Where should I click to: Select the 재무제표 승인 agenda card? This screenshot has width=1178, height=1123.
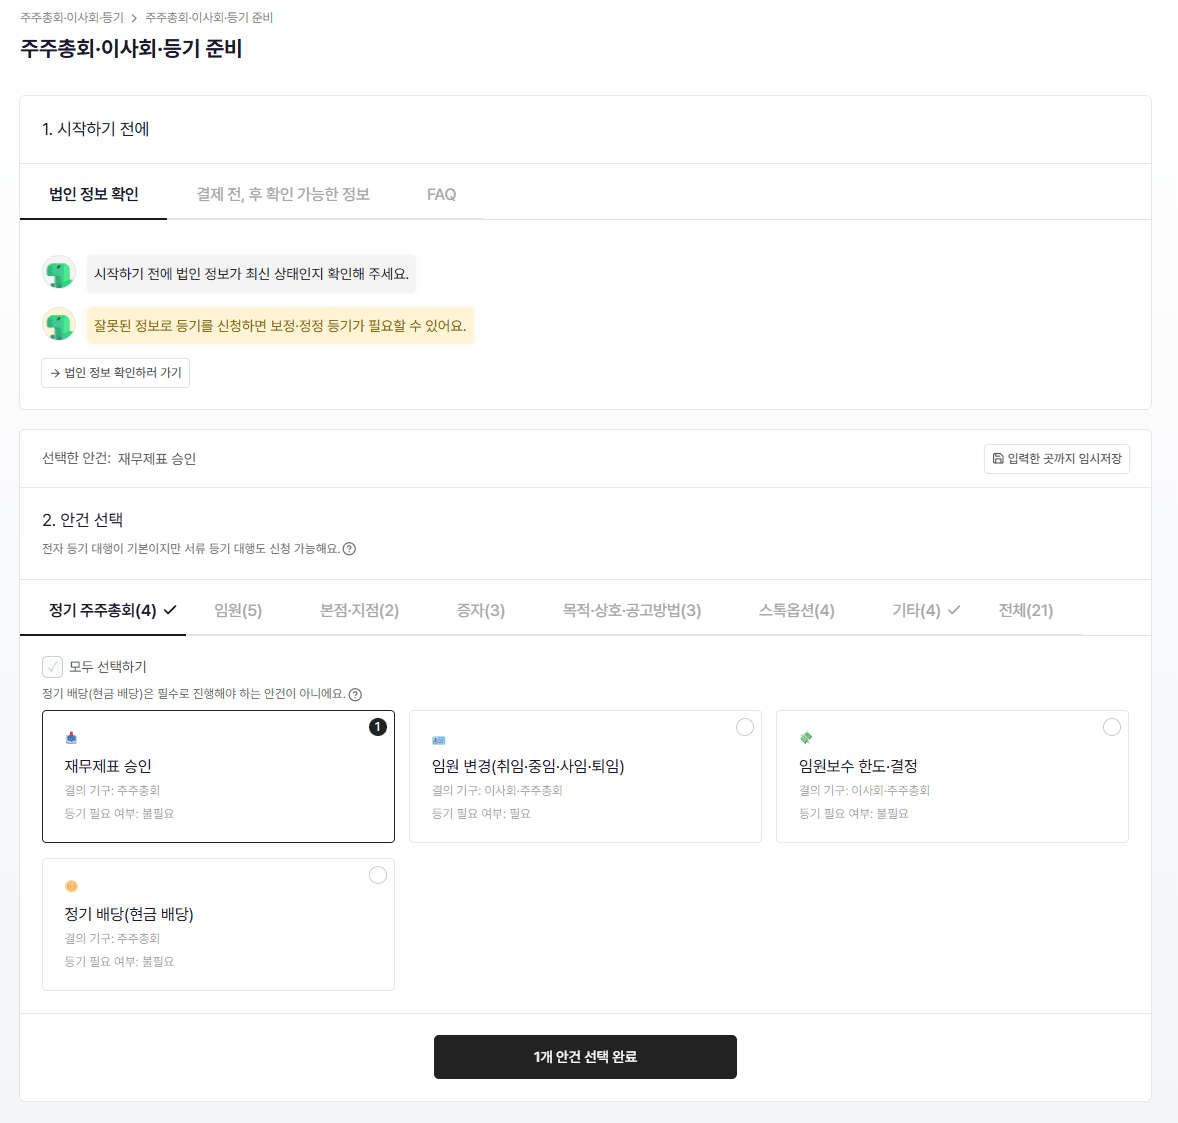point(219,777)
